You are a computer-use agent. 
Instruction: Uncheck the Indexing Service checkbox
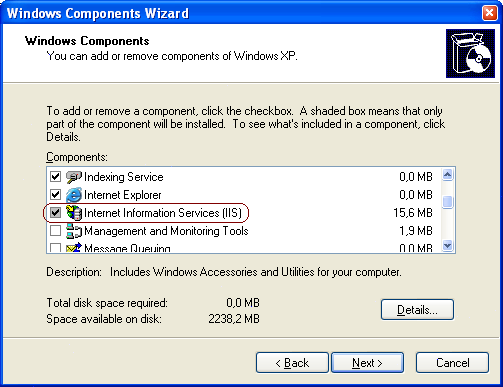[x=55, y=176]
